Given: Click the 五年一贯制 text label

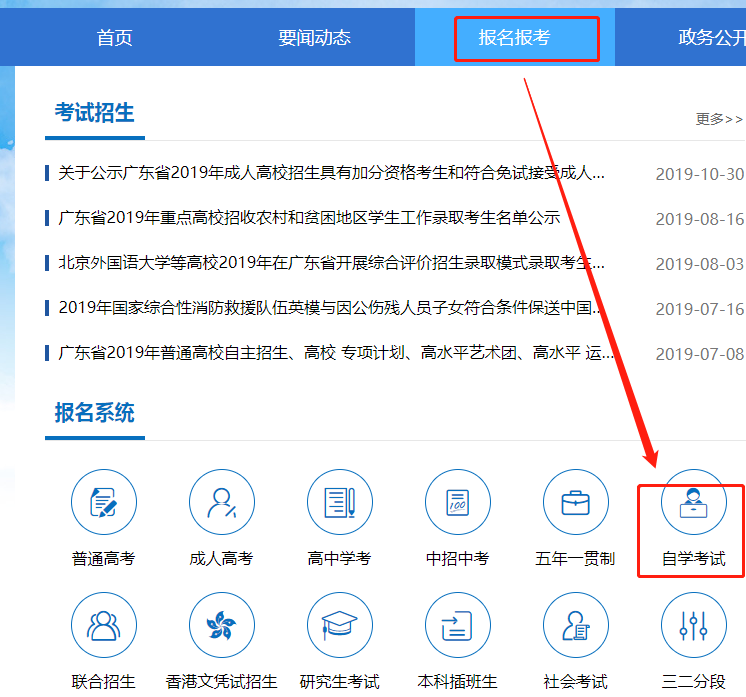Looking at the screenshot, I should click(x=576, y=559).
